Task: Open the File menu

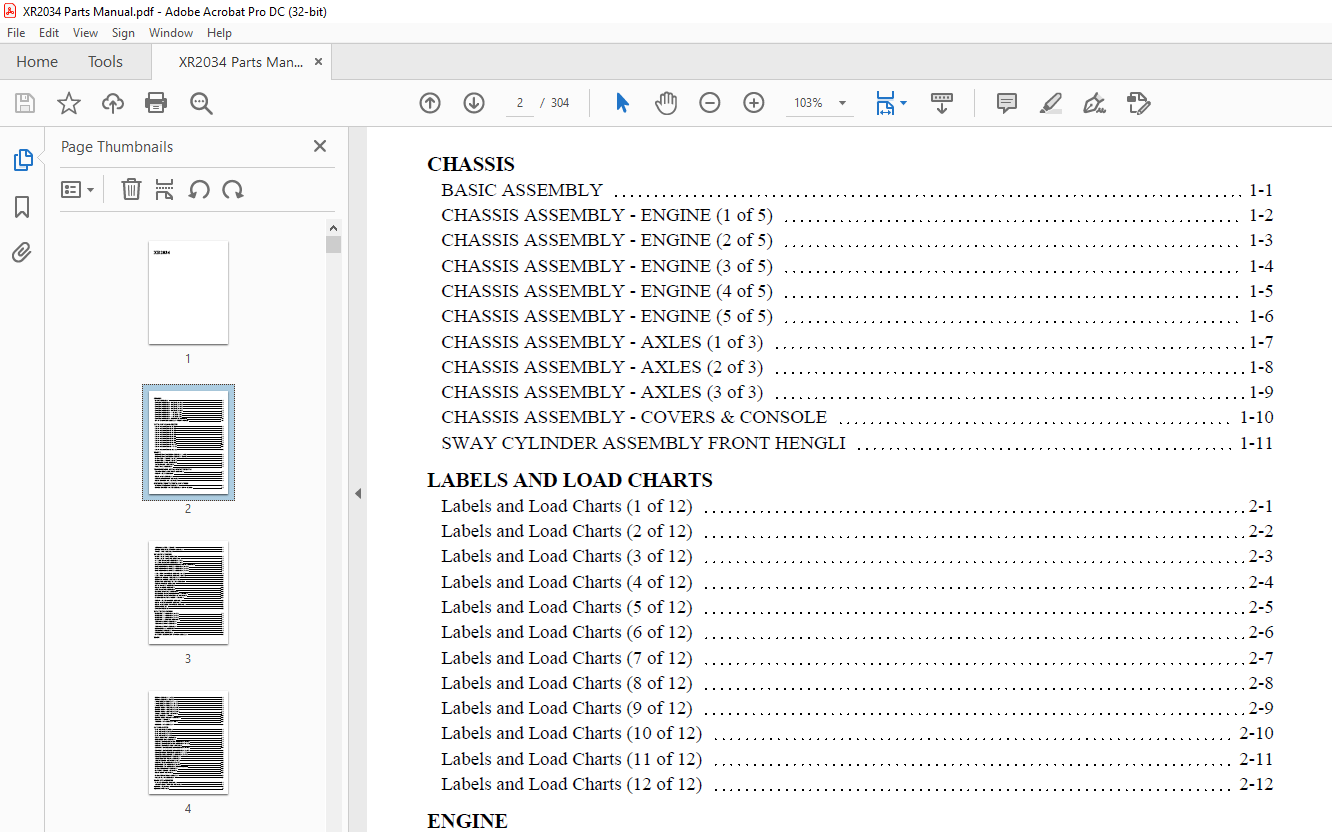Action: point(16,33)
